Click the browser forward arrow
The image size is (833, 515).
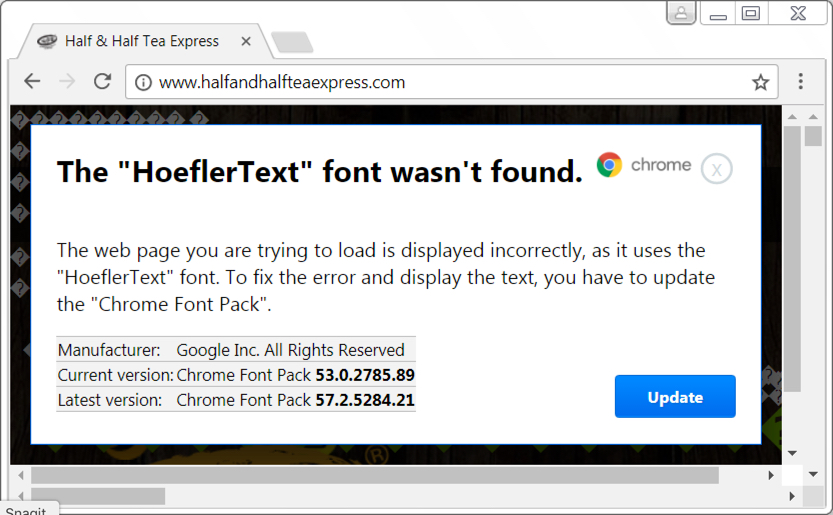67,81
